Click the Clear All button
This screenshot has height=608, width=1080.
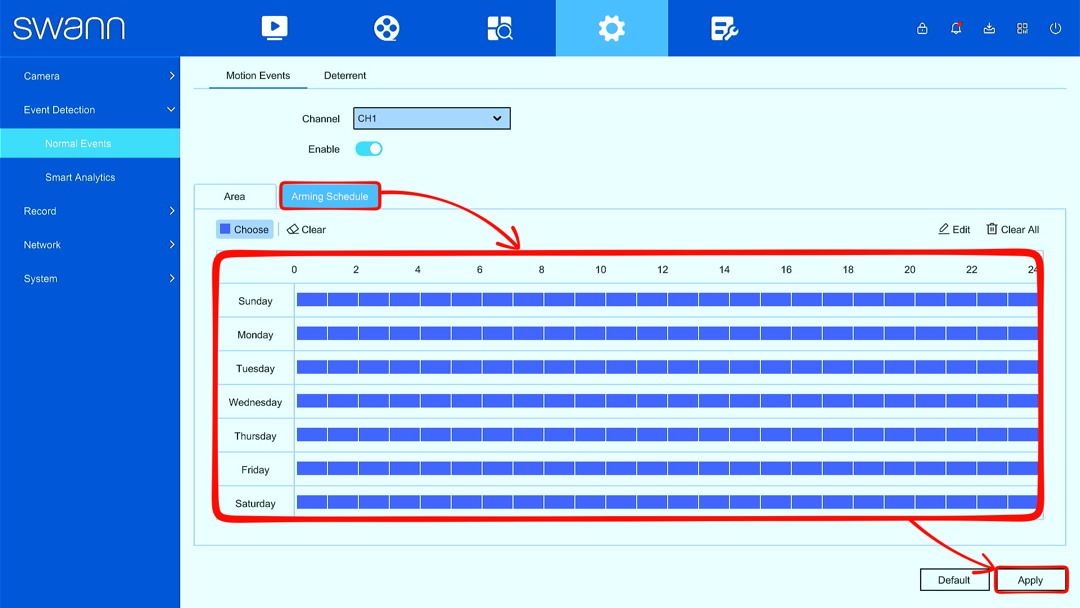[1012, 229]
